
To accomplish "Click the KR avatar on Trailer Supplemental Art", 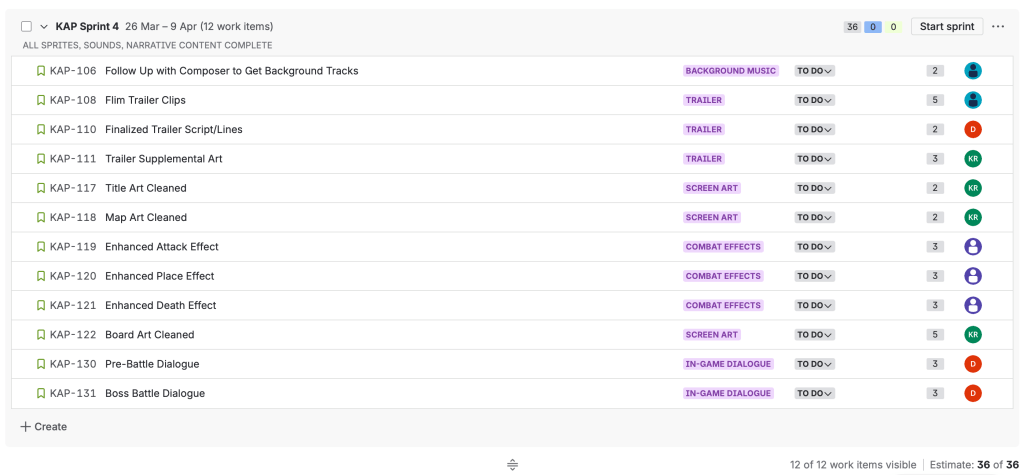I will point(972,159).
